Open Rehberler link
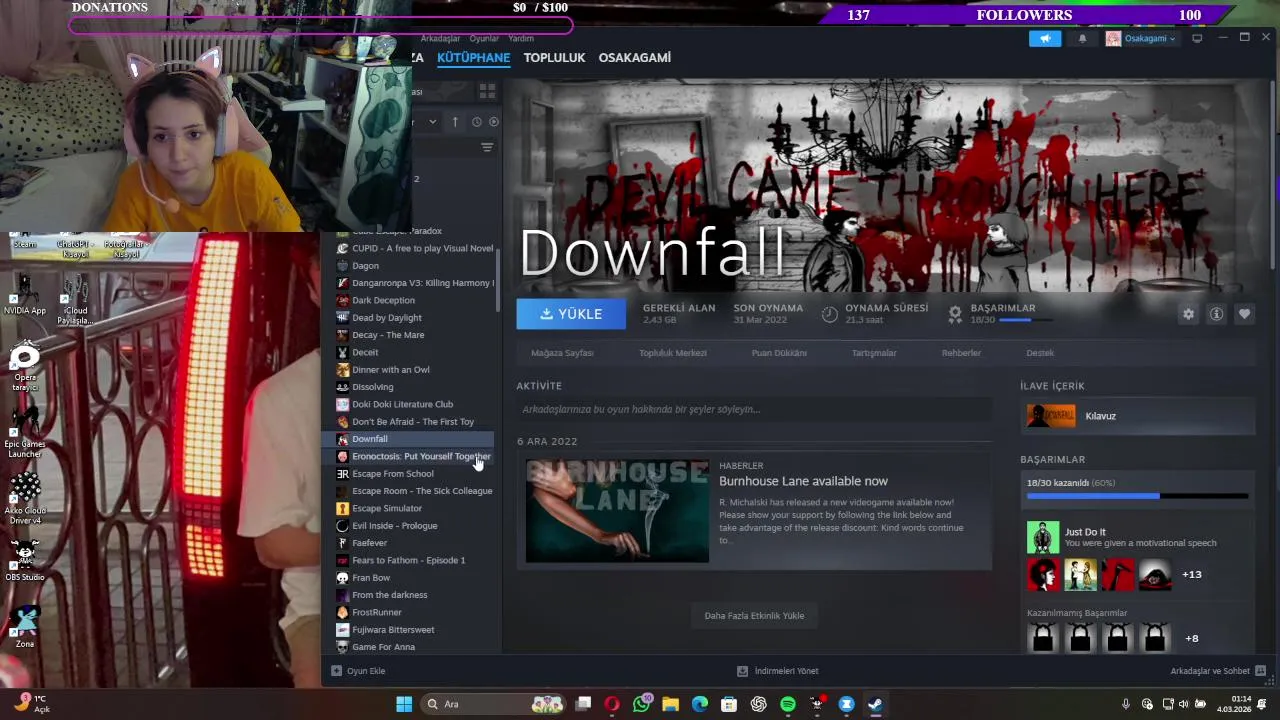 (x=961, y=353)
